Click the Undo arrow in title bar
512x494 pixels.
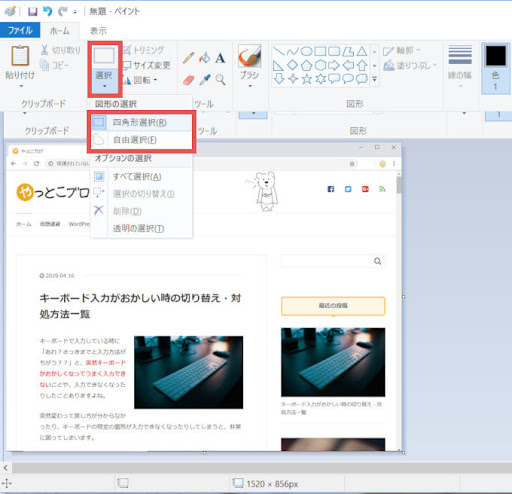[x=47, y=11]
